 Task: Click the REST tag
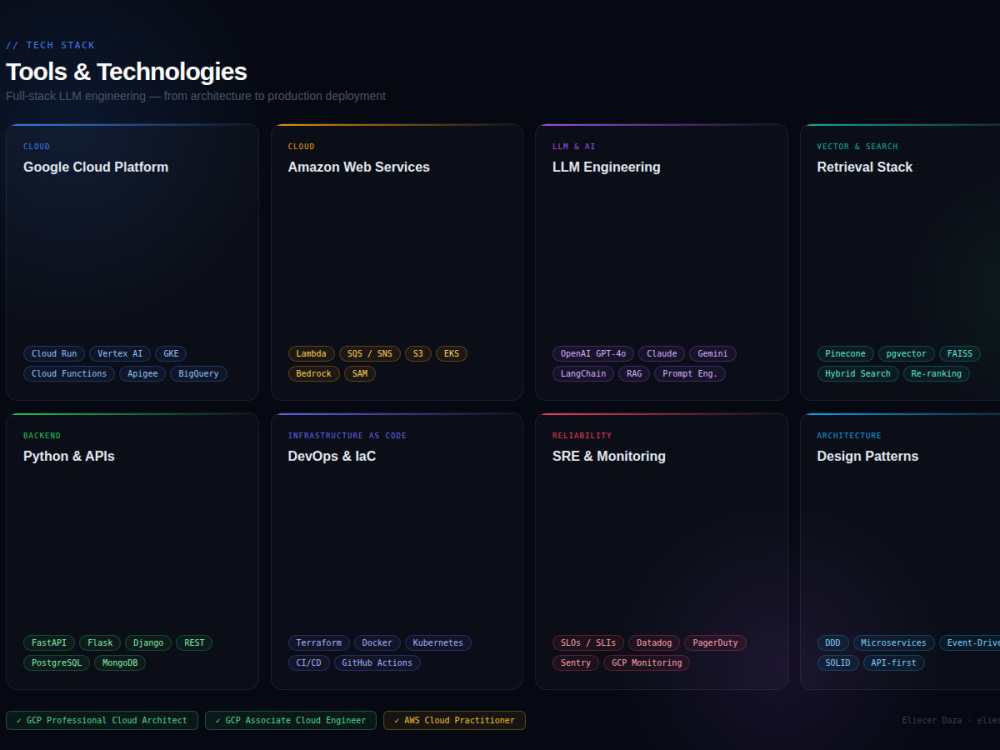click(195, 643)
